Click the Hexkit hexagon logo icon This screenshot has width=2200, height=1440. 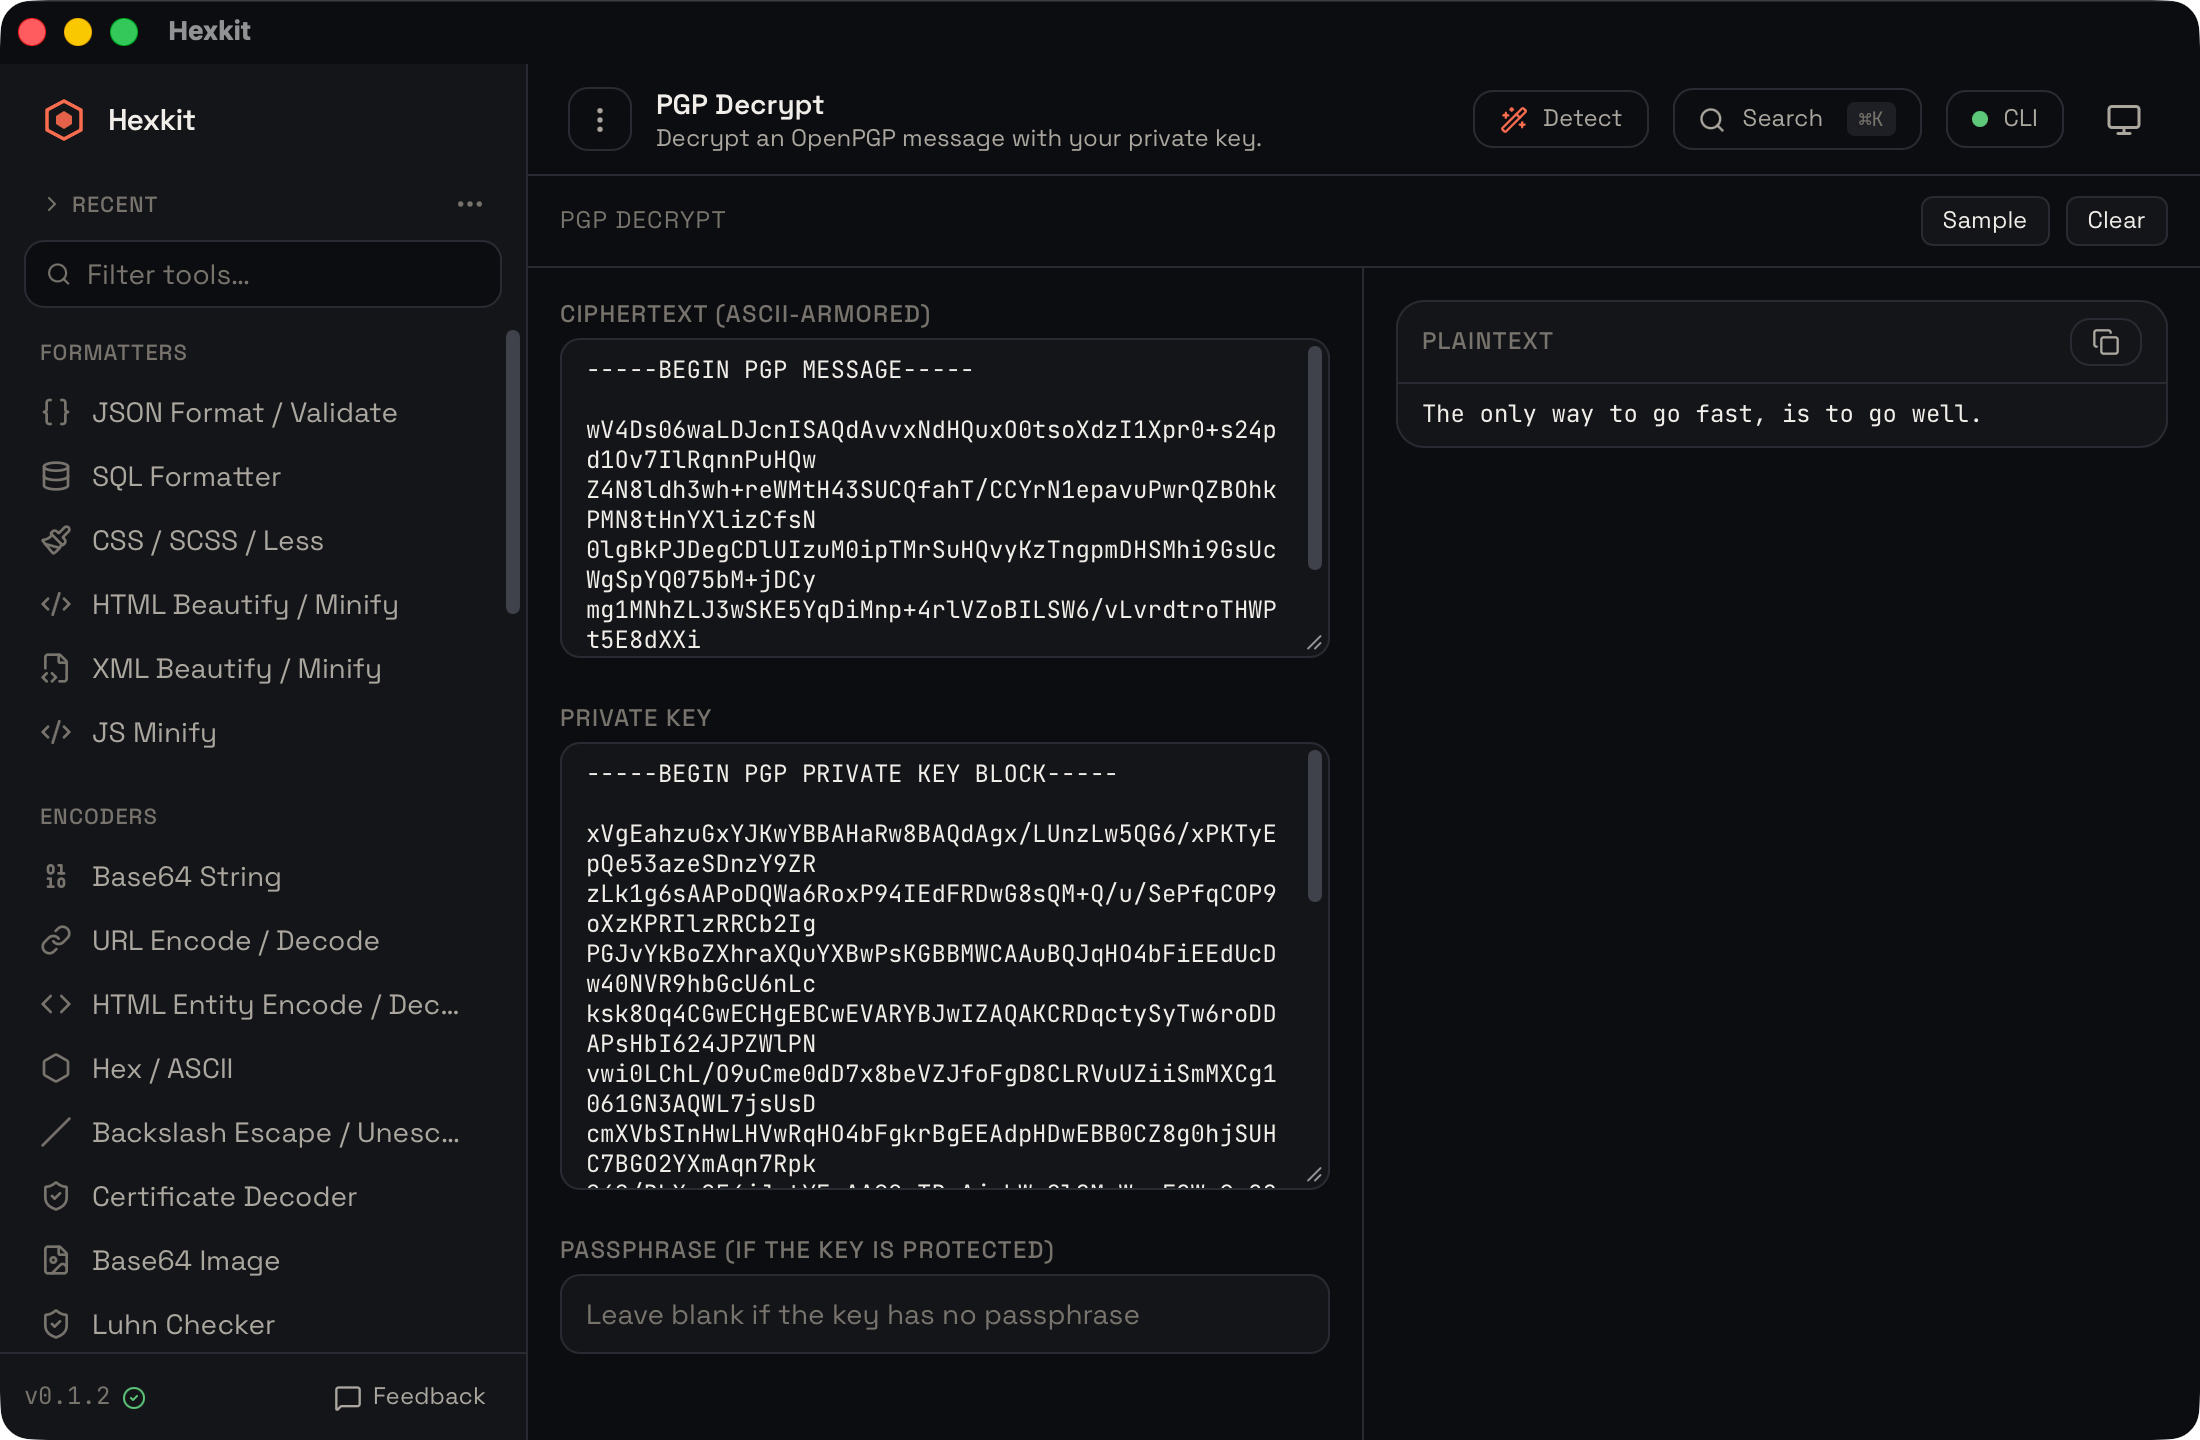tap(64, 120)
